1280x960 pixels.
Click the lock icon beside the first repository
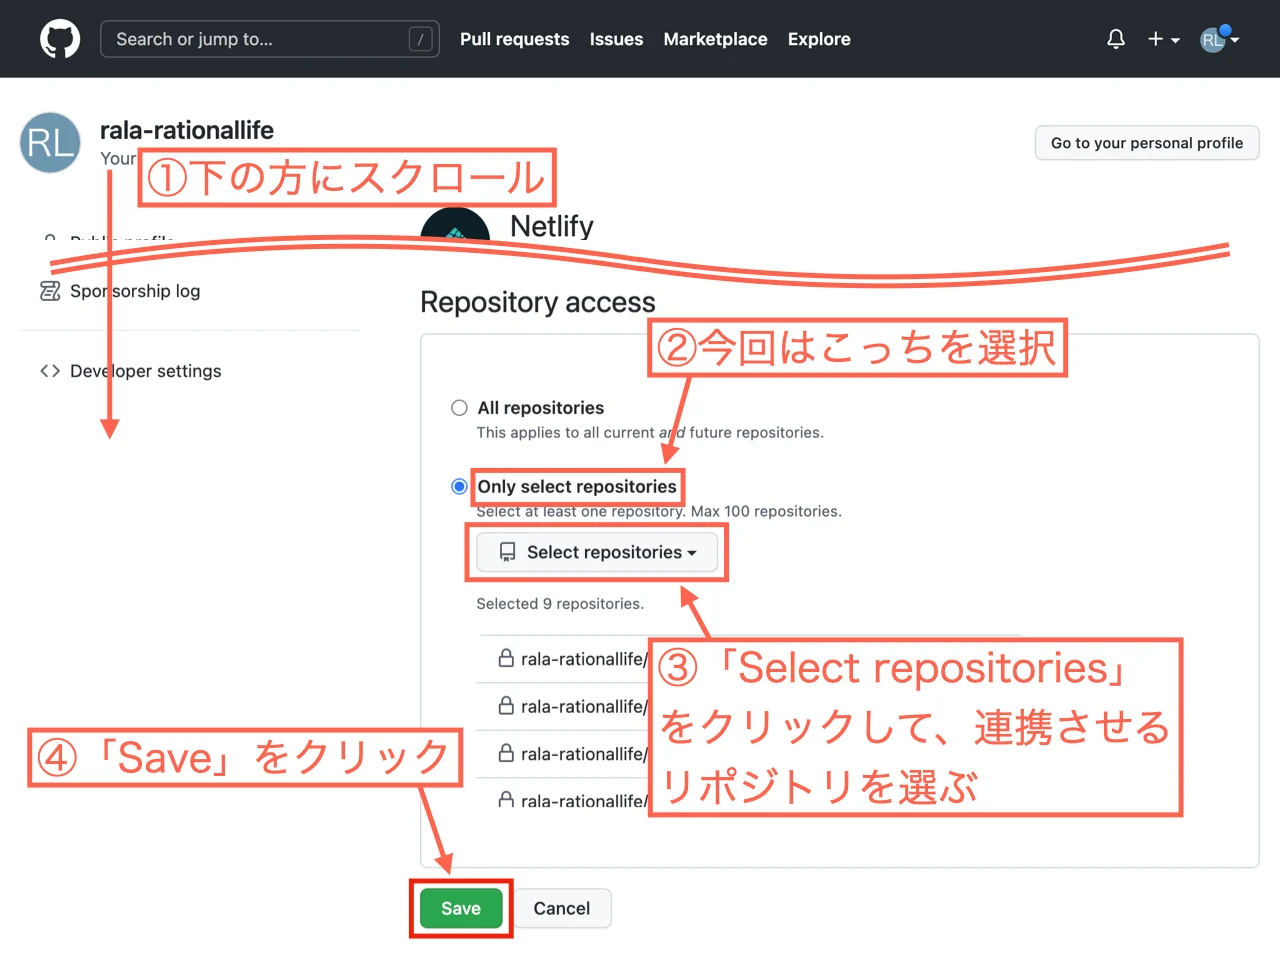click(505, 658)
